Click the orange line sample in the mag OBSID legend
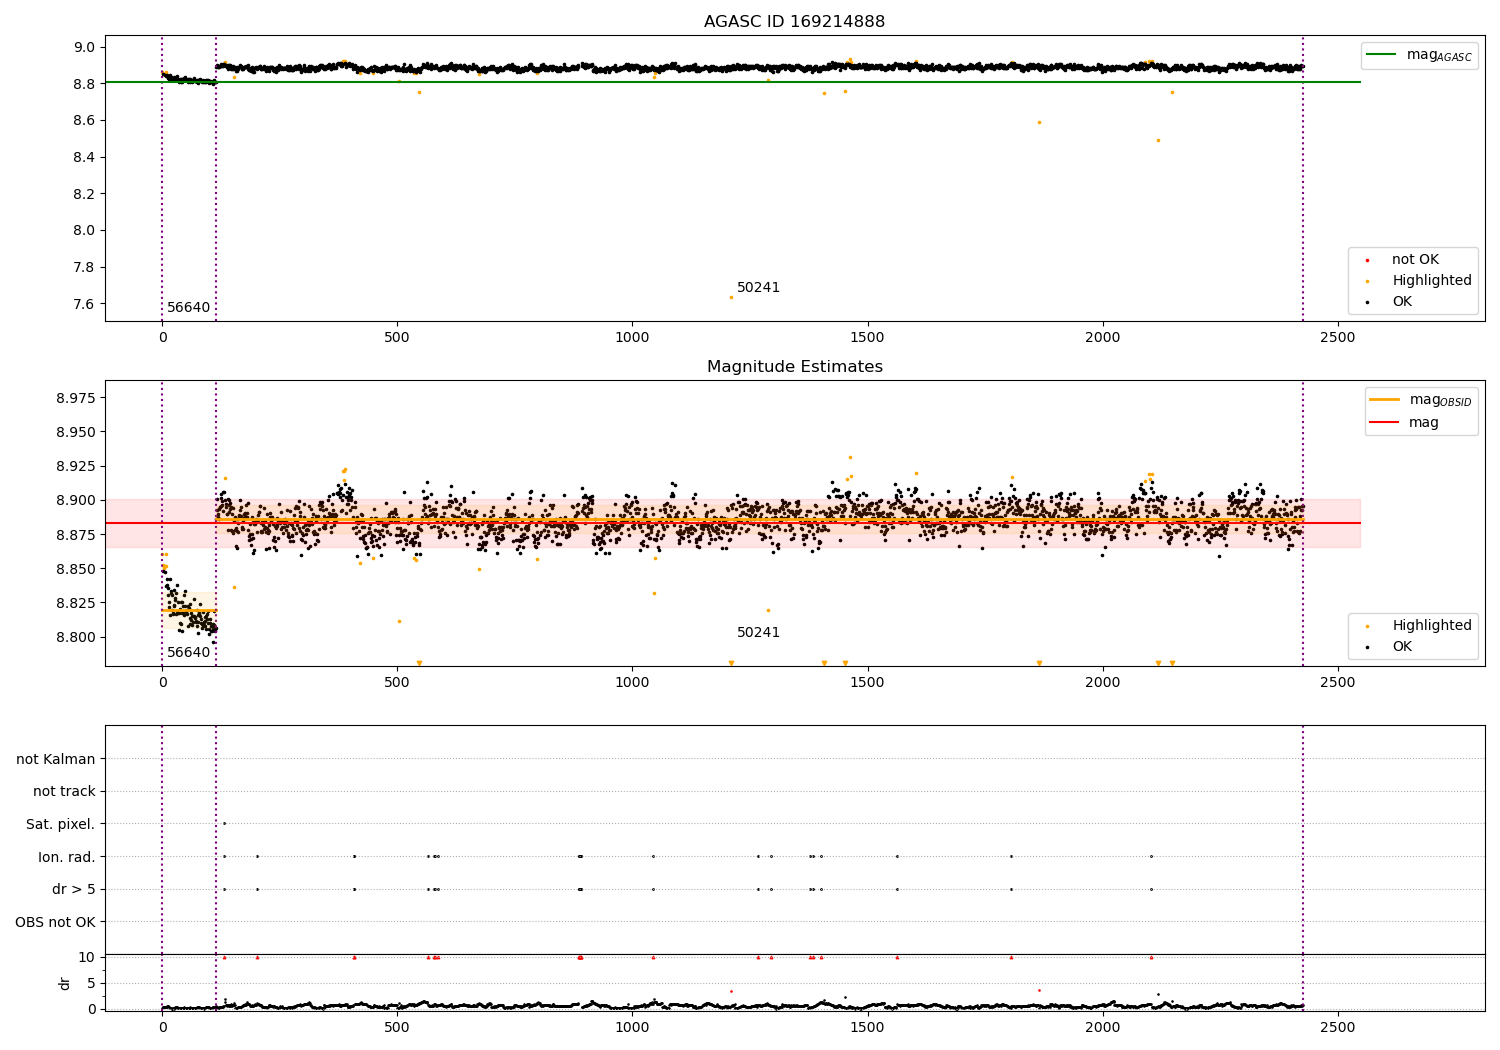 pyautogui.click(x=1384, y=400)
